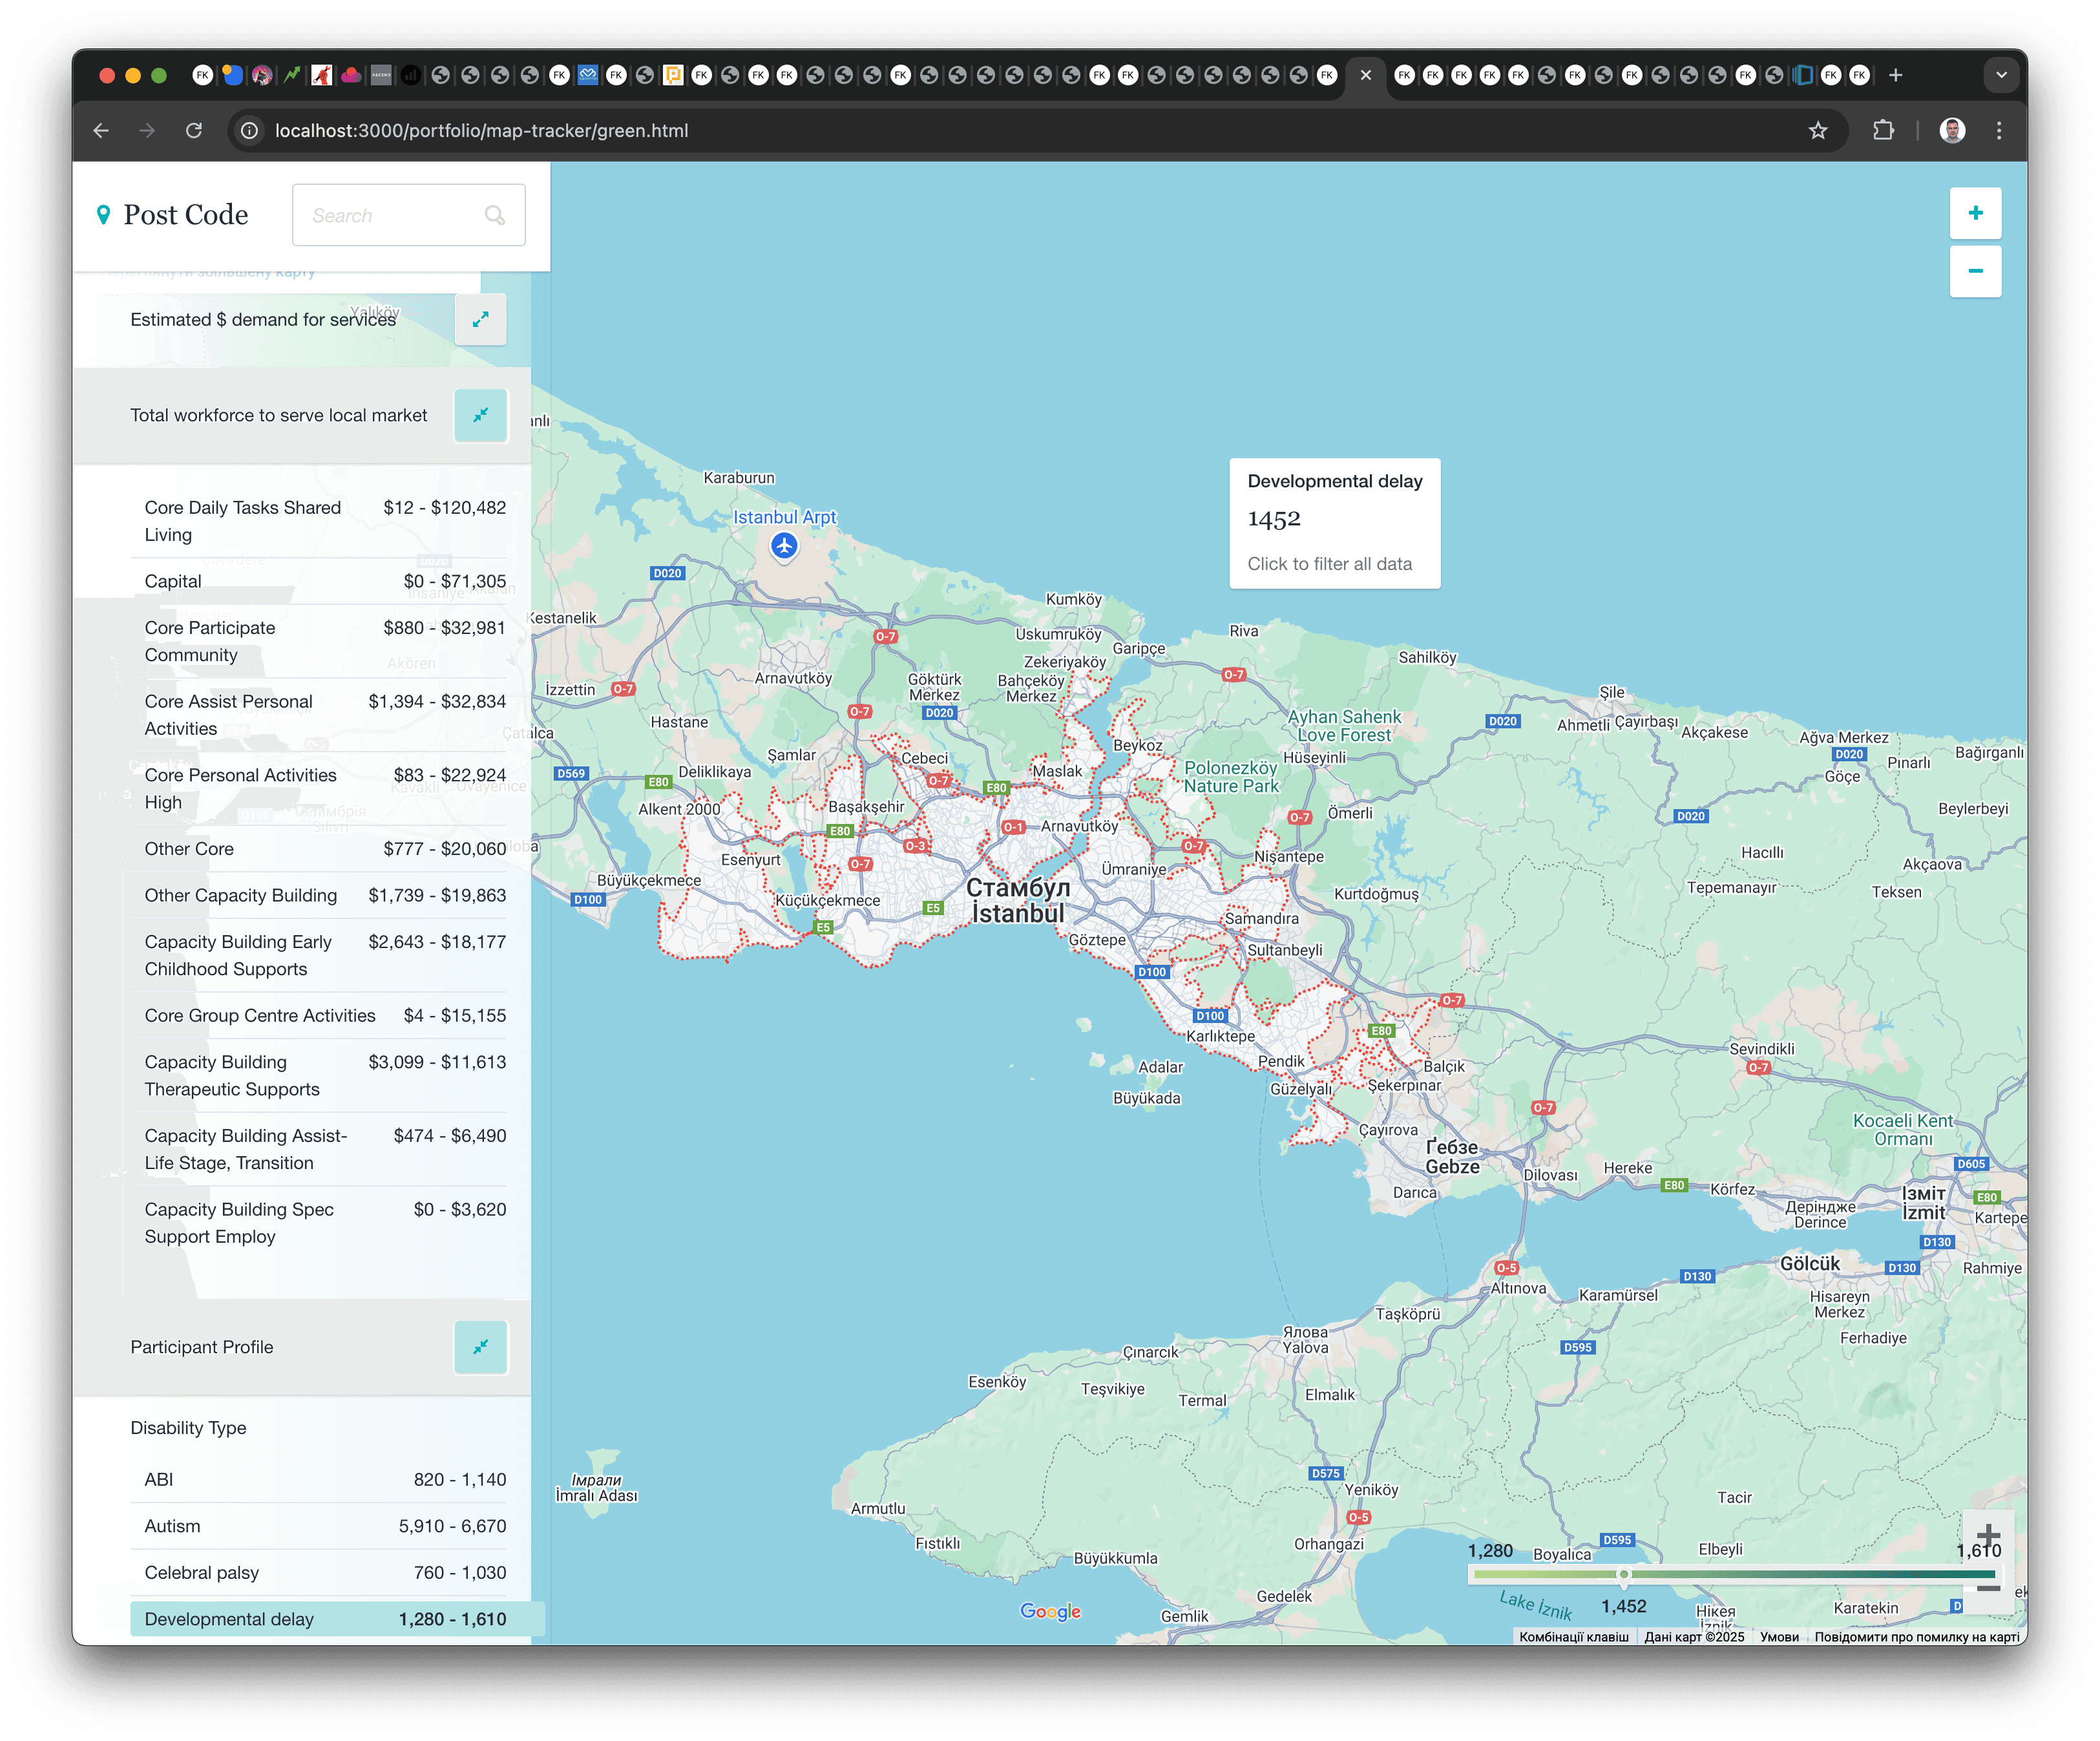Click into the Post Code search field
The width and height of the screenshot is (2100, 1741).
(x=408, y=215)
